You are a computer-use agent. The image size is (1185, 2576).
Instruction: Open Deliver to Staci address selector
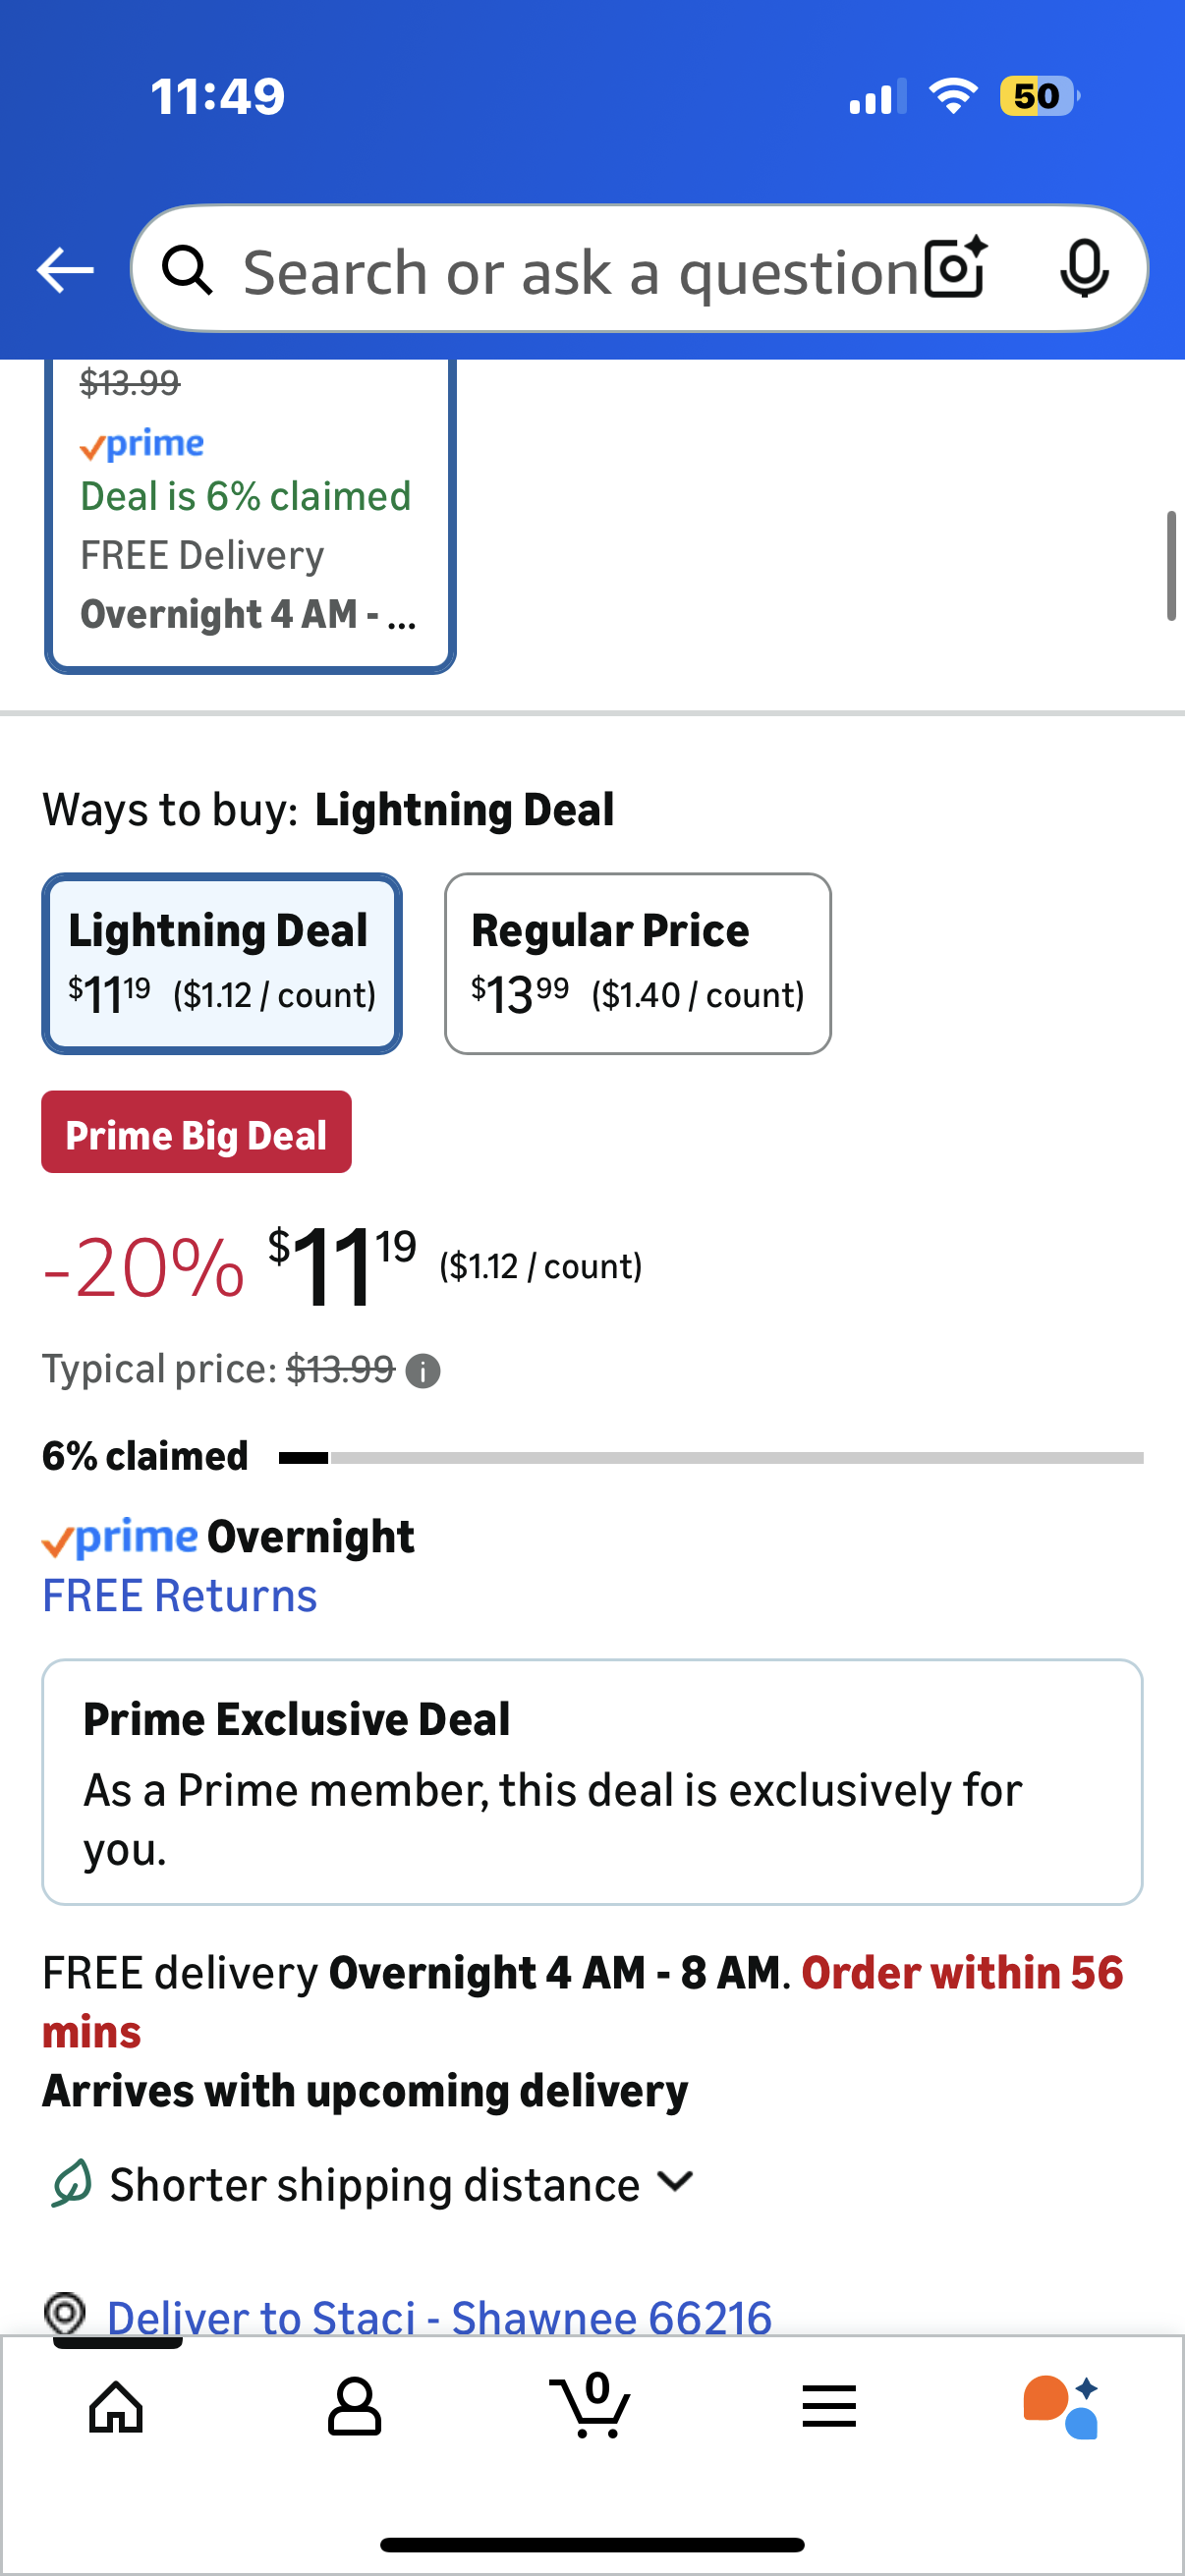438,2316
